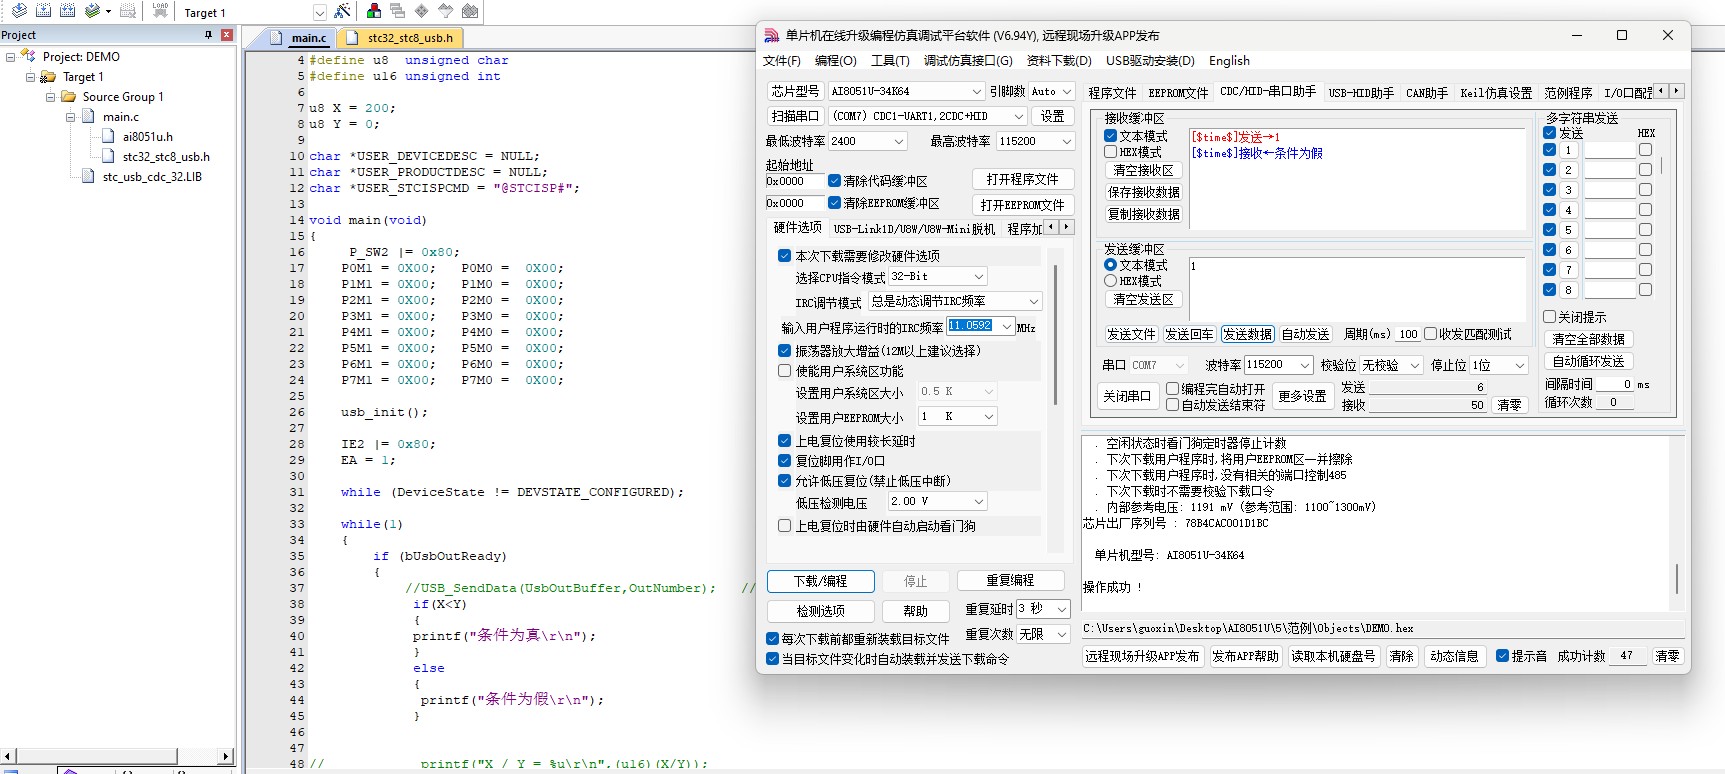This screenshot has height=774, width=1725.
Task: Open the 芯片型号 AI8051U-34K64 dropdown
Action: coord(977,91)
